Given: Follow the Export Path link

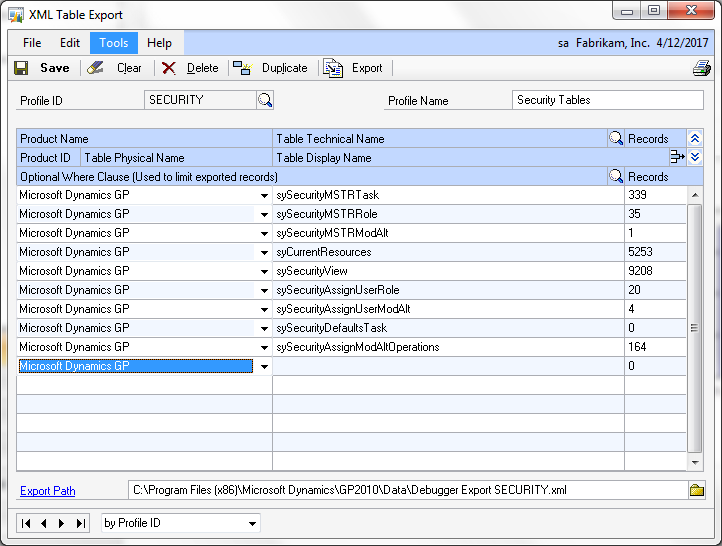Looking at the screenshot, I should coord(48,491).
